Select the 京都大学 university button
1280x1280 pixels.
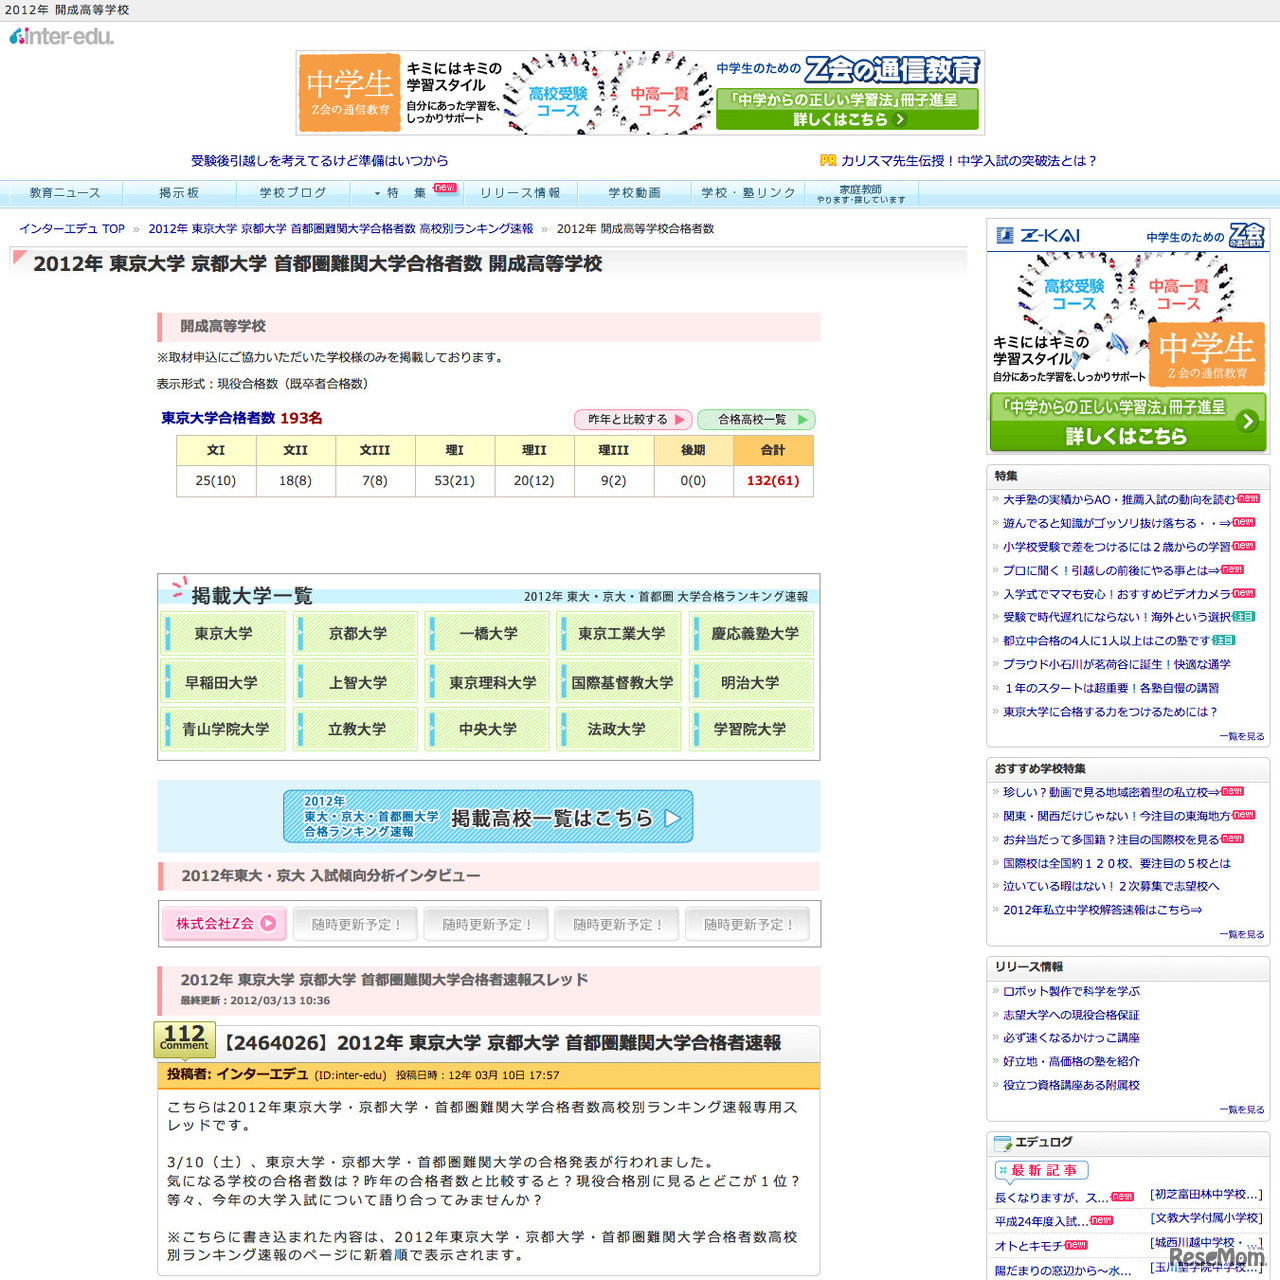click(356, 634)
